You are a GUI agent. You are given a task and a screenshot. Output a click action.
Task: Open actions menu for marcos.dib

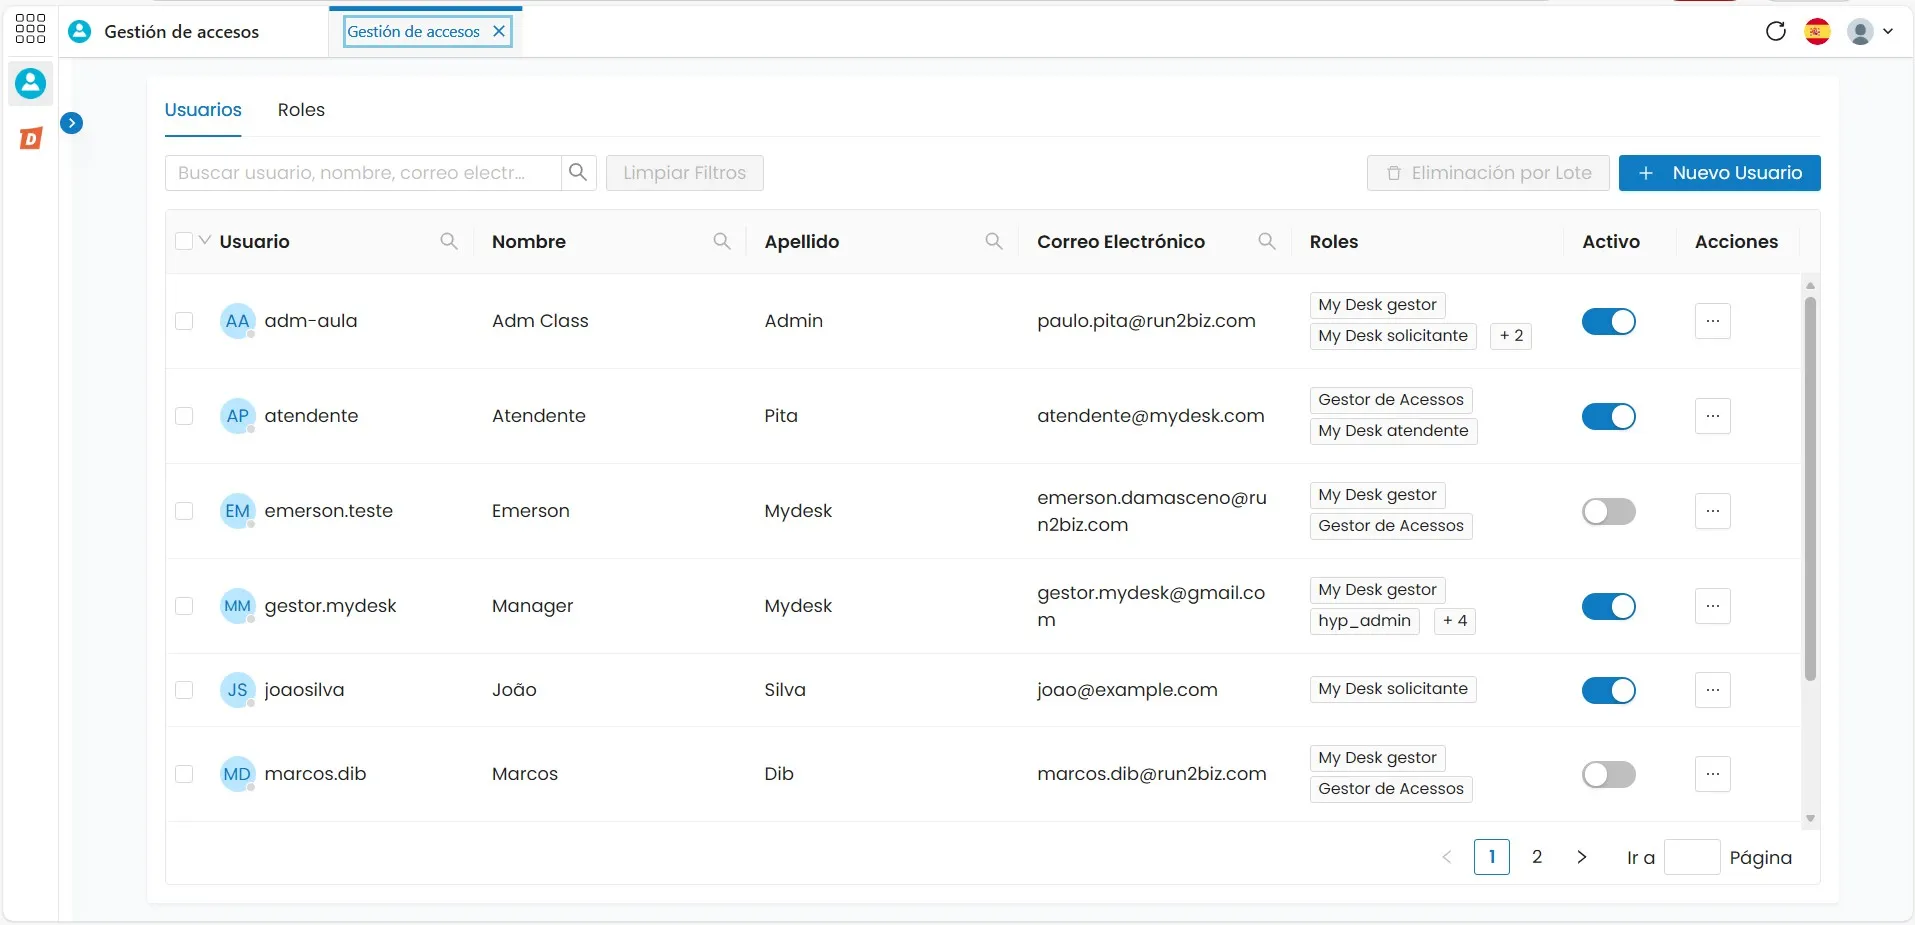coord(1712,774)
